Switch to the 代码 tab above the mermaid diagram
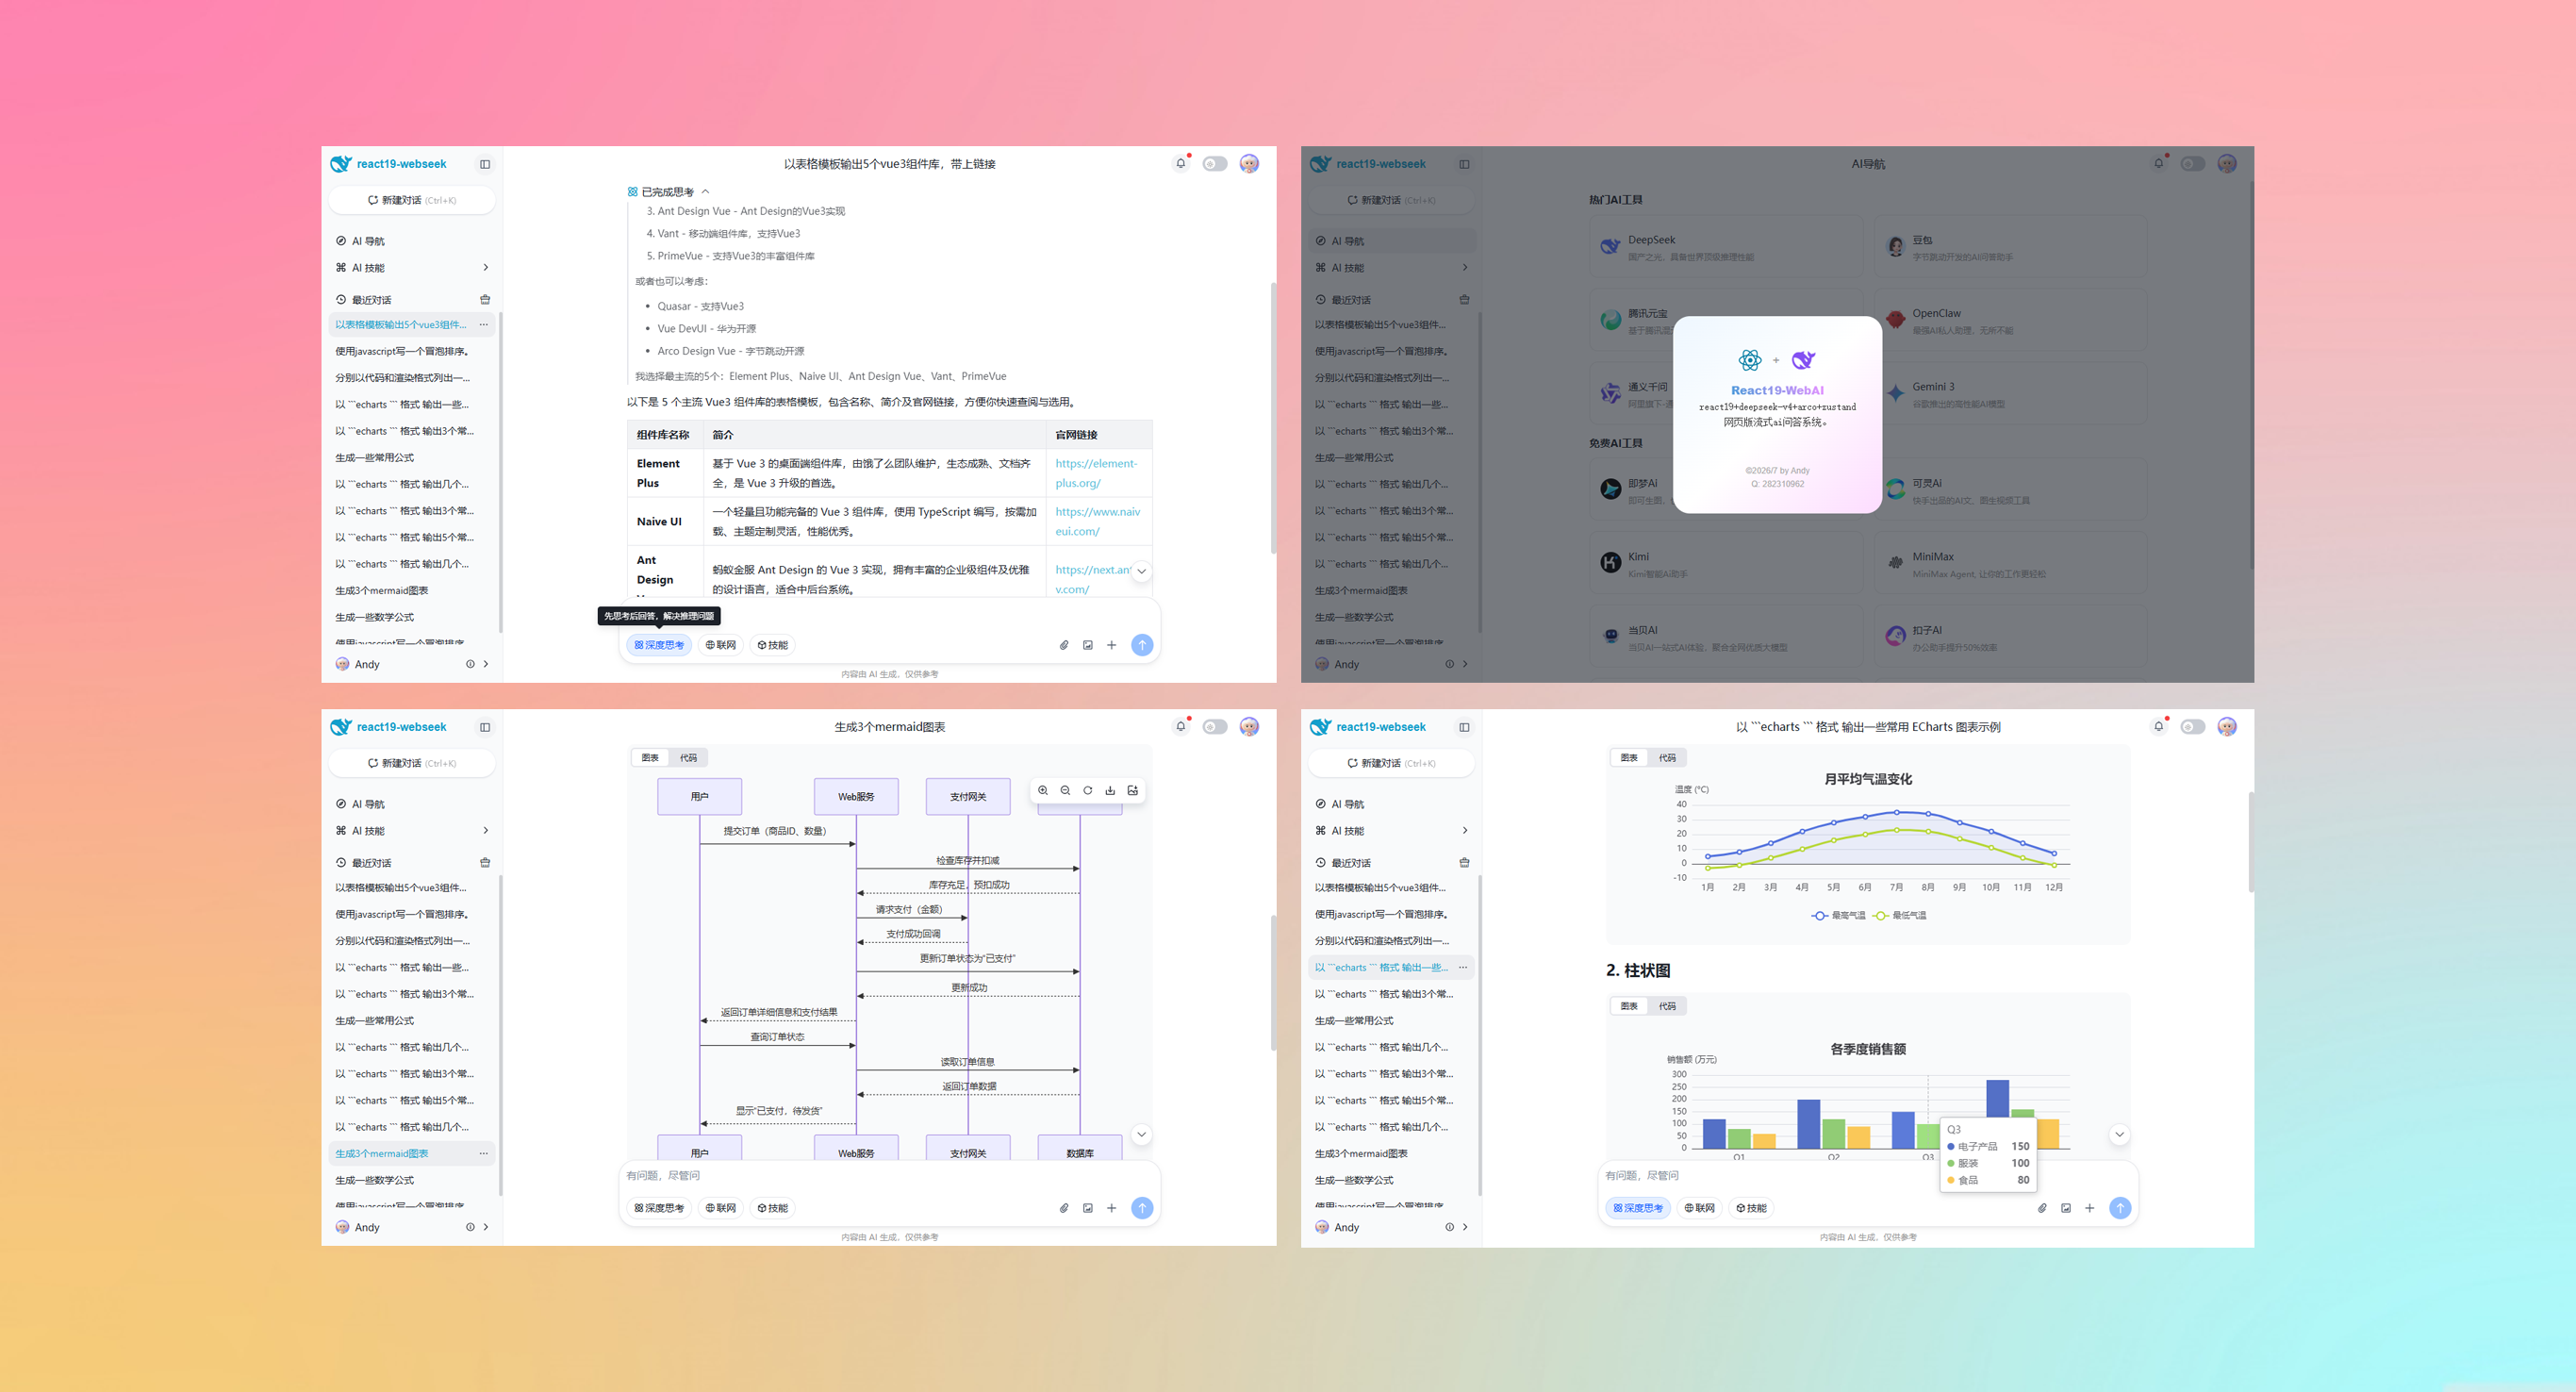 point(689,758)
